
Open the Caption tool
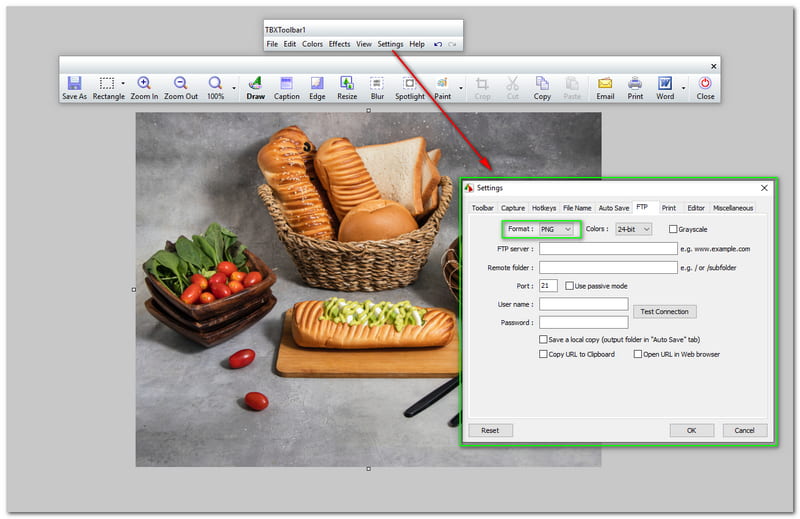point(287,87)
